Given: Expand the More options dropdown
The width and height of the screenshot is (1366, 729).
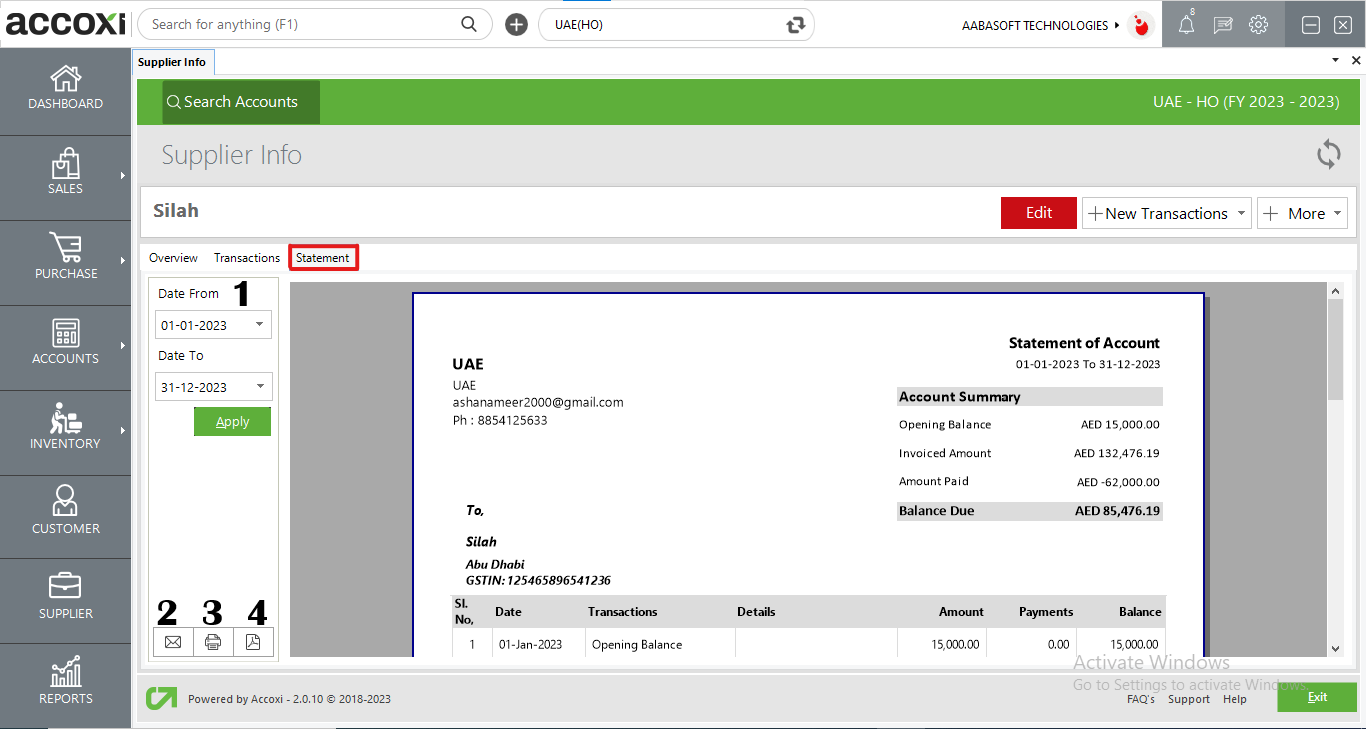Looking at the screenshot, I should (1302, 213).
